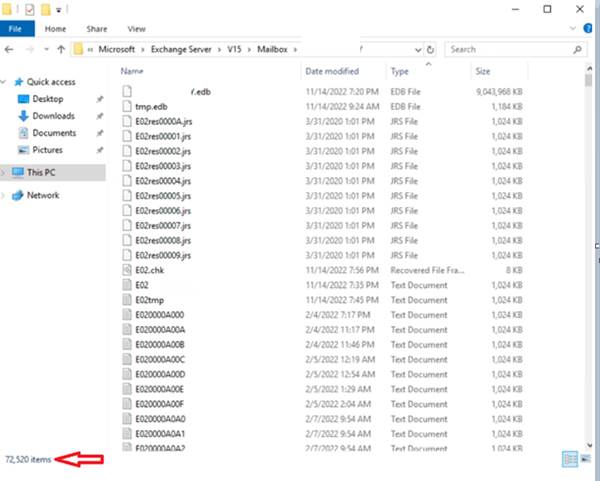Switch to Details view icon in status bar
Screen dimensions: 600x481
pos(569,458)
